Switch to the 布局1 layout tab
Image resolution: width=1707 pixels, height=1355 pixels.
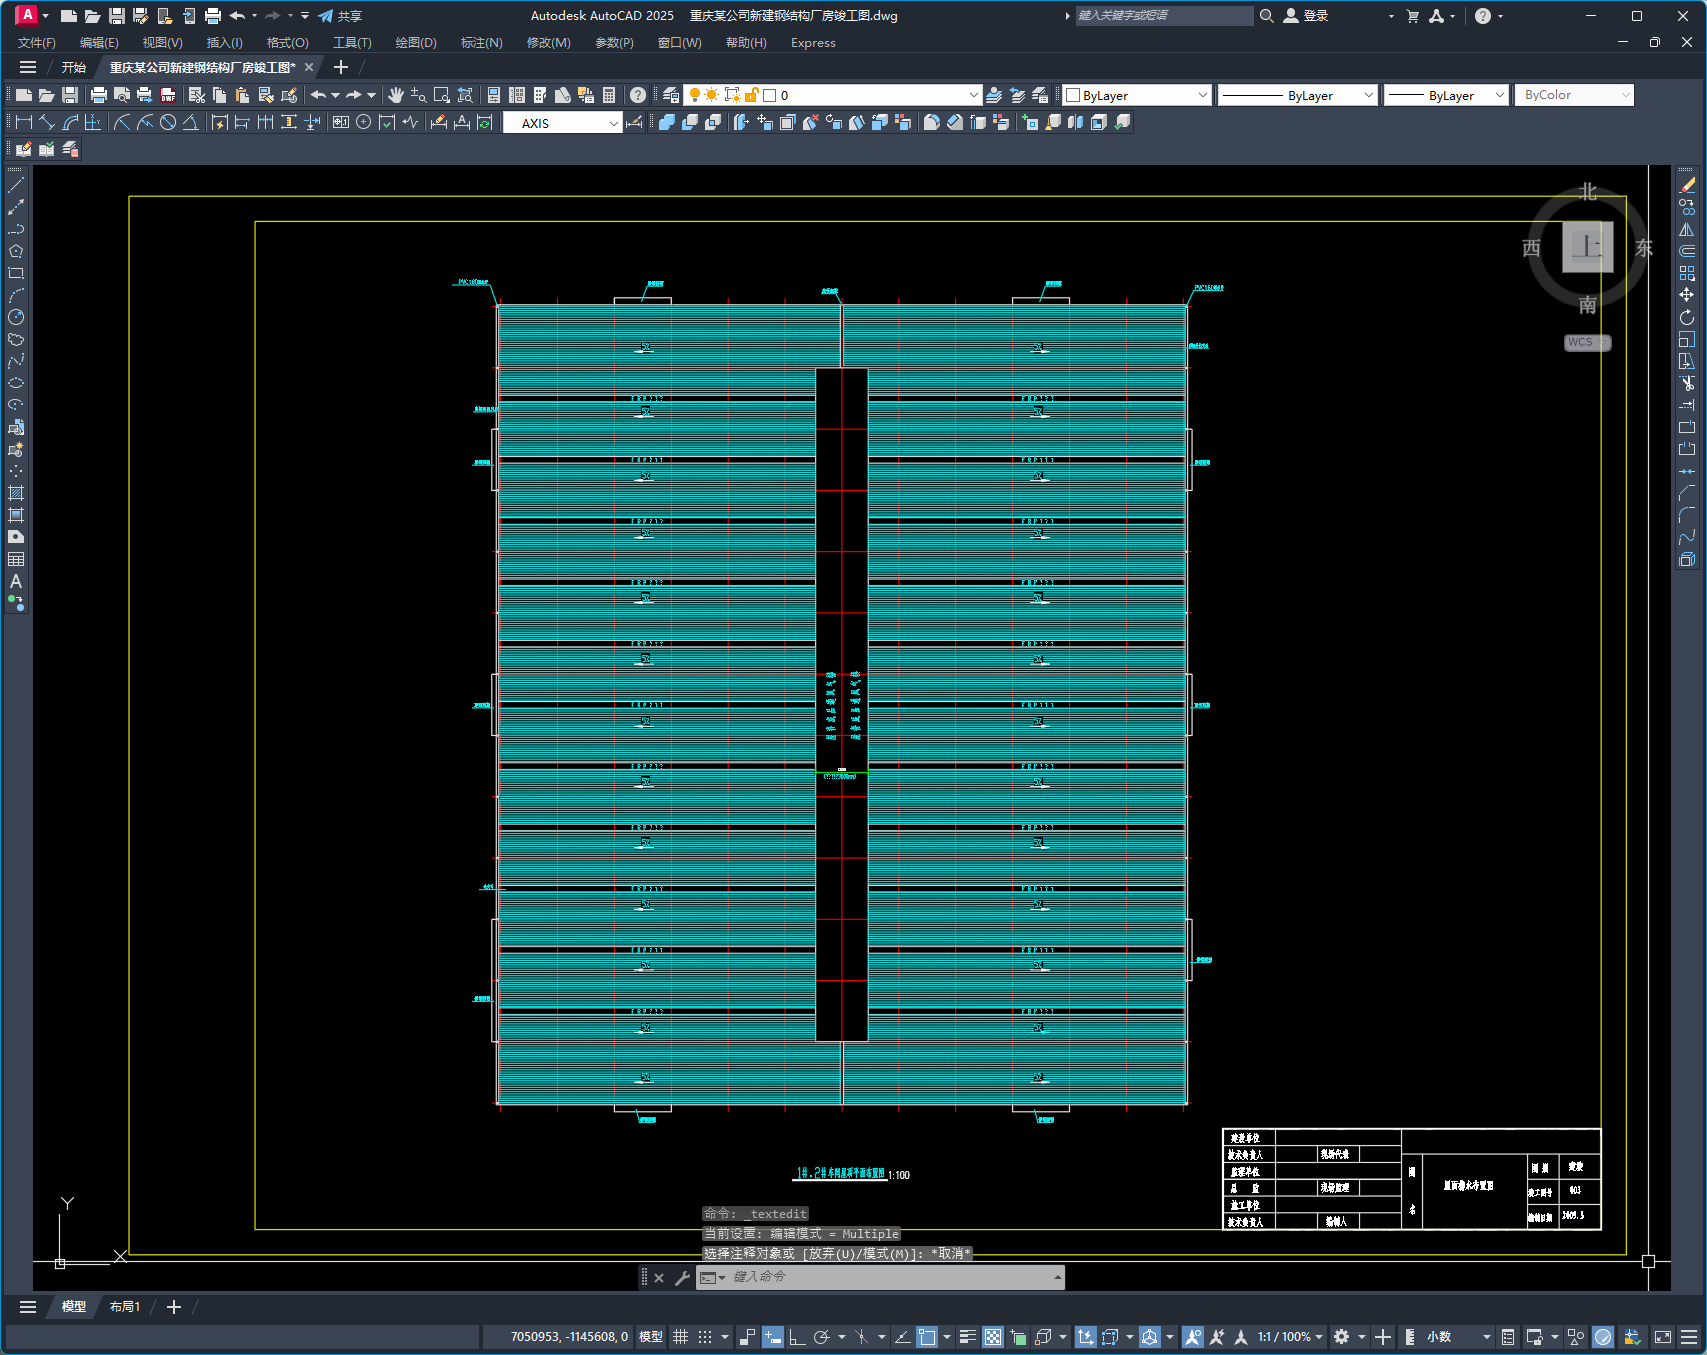tap(125, 1307)
